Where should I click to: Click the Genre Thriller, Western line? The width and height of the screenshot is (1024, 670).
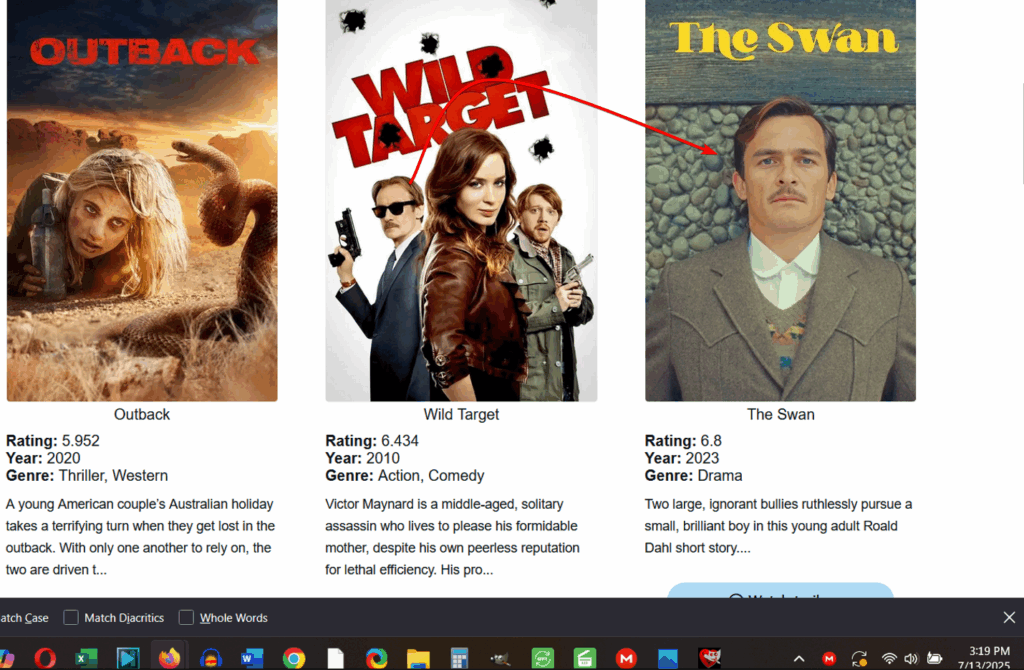[87, 475]
